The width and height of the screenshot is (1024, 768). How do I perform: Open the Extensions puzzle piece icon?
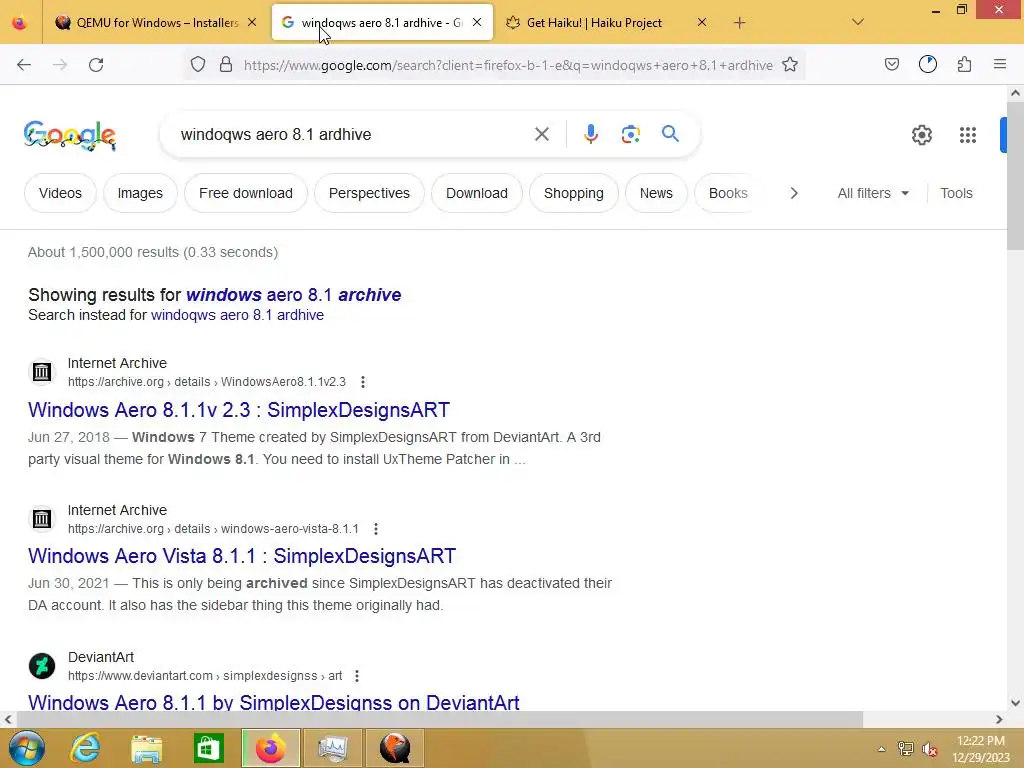coord(964,64)
